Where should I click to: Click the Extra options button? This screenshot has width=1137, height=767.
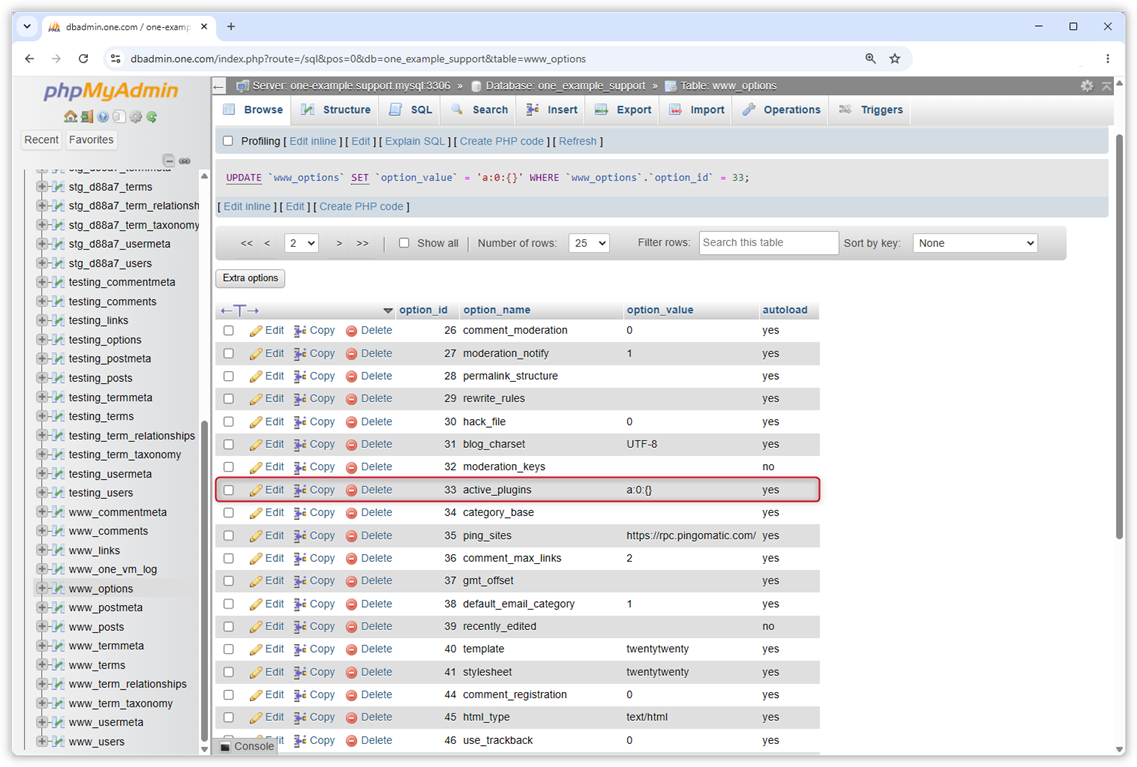tap(250, 278)
